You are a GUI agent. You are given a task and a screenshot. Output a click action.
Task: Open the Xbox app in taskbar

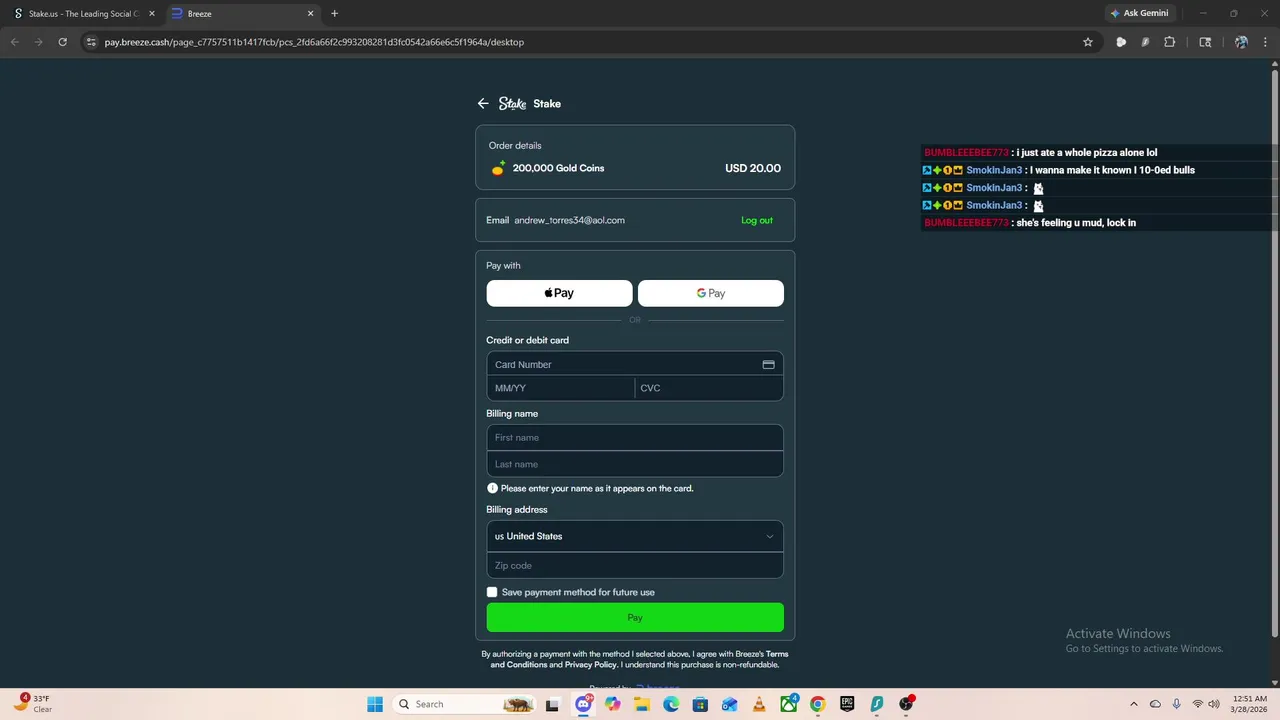(789, 704)
